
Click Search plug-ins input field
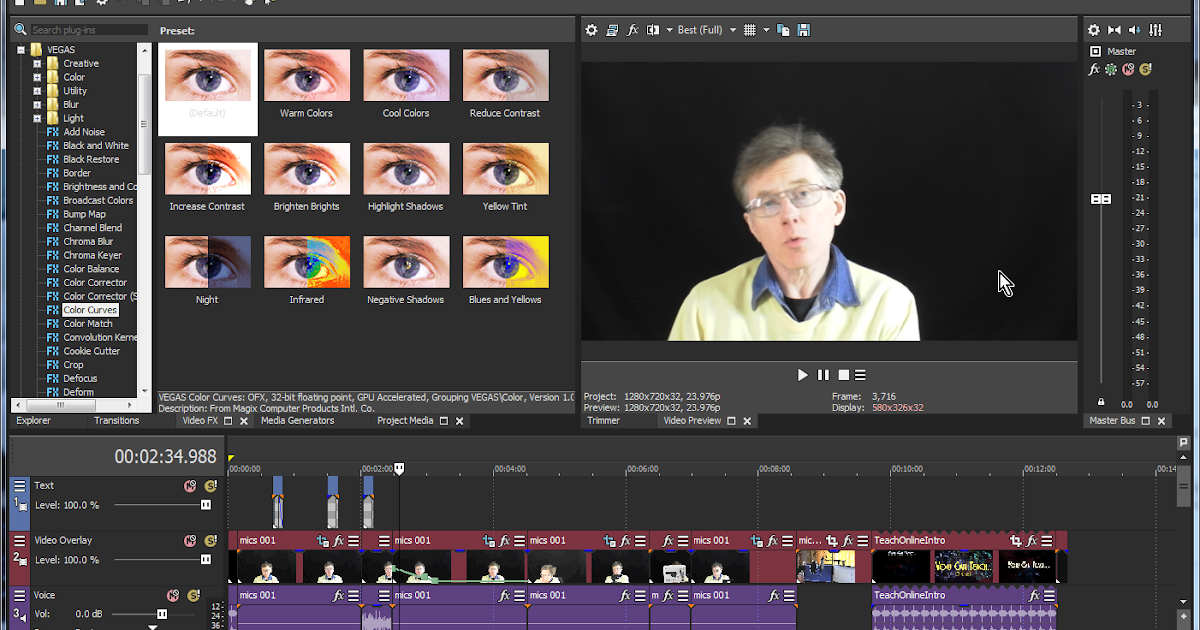[x=89, y=30]
